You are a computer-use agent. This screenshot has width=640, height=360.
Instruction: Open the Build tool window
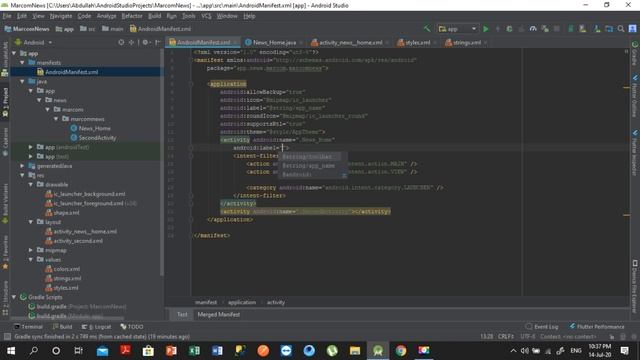[62, 327]
